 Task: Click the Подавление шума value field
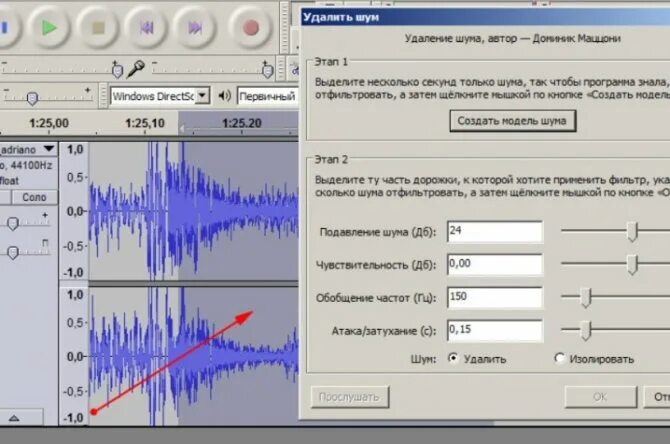[495, 231]
